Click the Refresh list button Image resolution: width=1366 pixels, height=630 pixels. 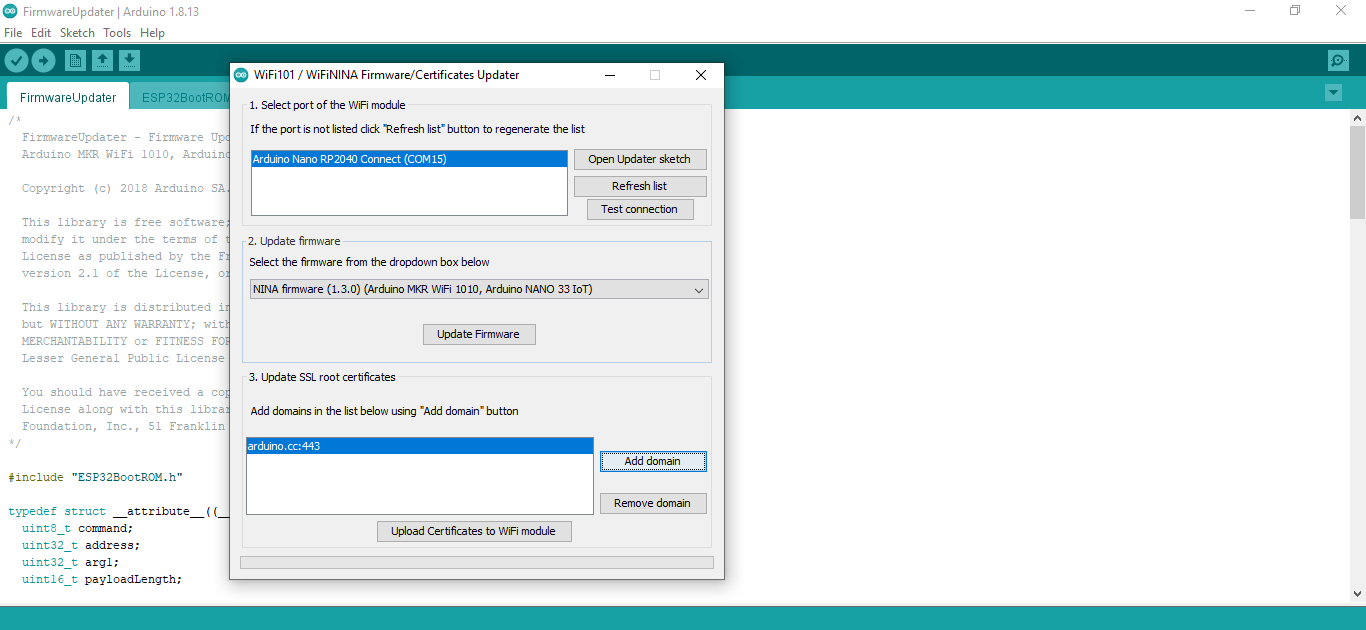[x=639, y=186]
